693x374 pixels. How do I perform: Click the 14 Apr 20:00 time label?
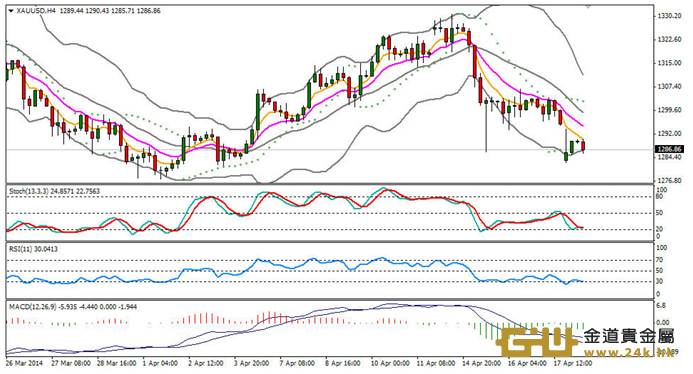tap(481, 363)
